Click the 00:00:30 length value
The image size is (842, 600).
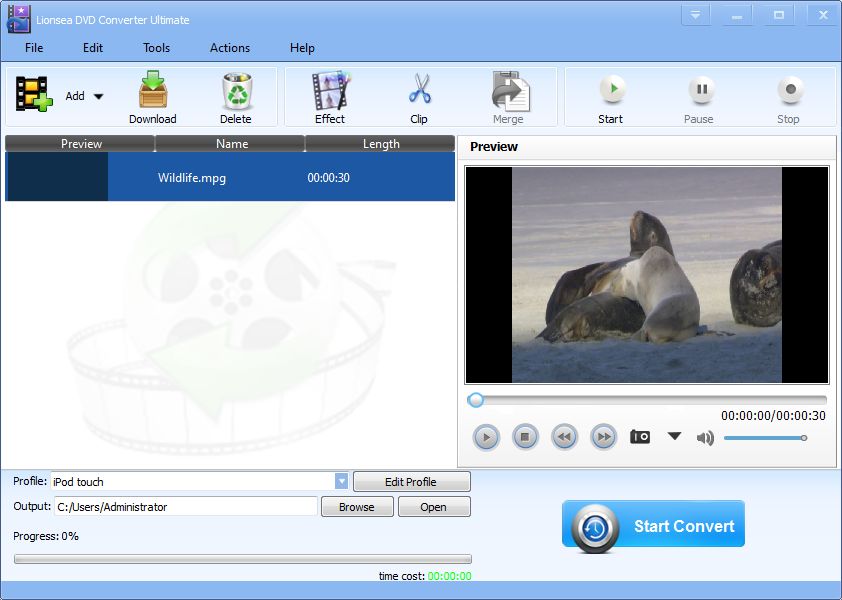tap(329, 178)
